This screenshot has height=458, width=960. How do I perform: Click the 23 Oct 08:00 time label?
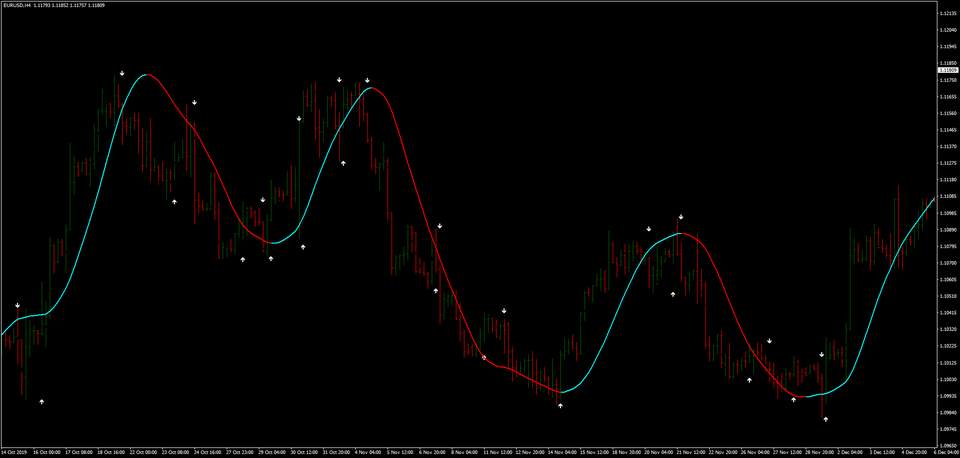(x=176, y=452)
